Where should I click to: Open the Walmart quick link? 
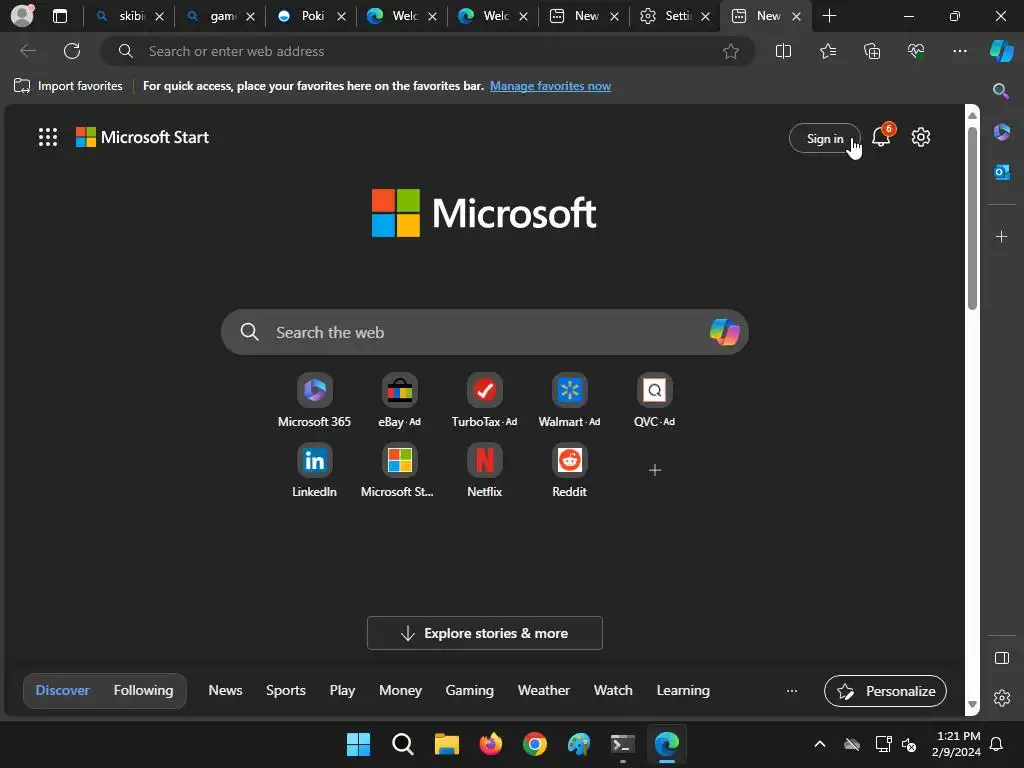[x=569, y=401]
